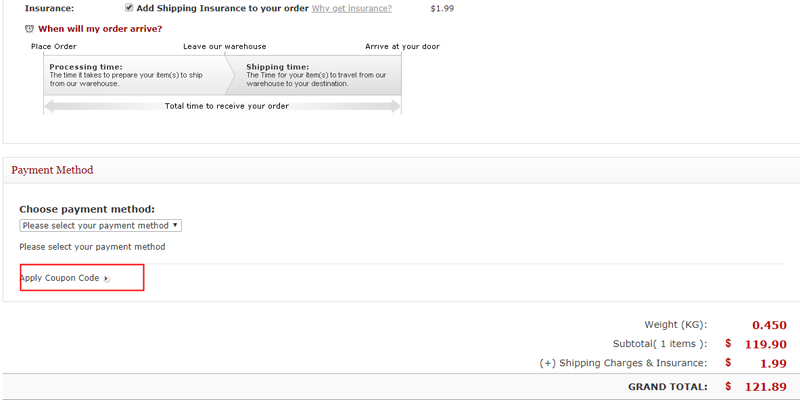Open the payment method dropdown
The width and height of the screenshot is (800, 400).
100,226
